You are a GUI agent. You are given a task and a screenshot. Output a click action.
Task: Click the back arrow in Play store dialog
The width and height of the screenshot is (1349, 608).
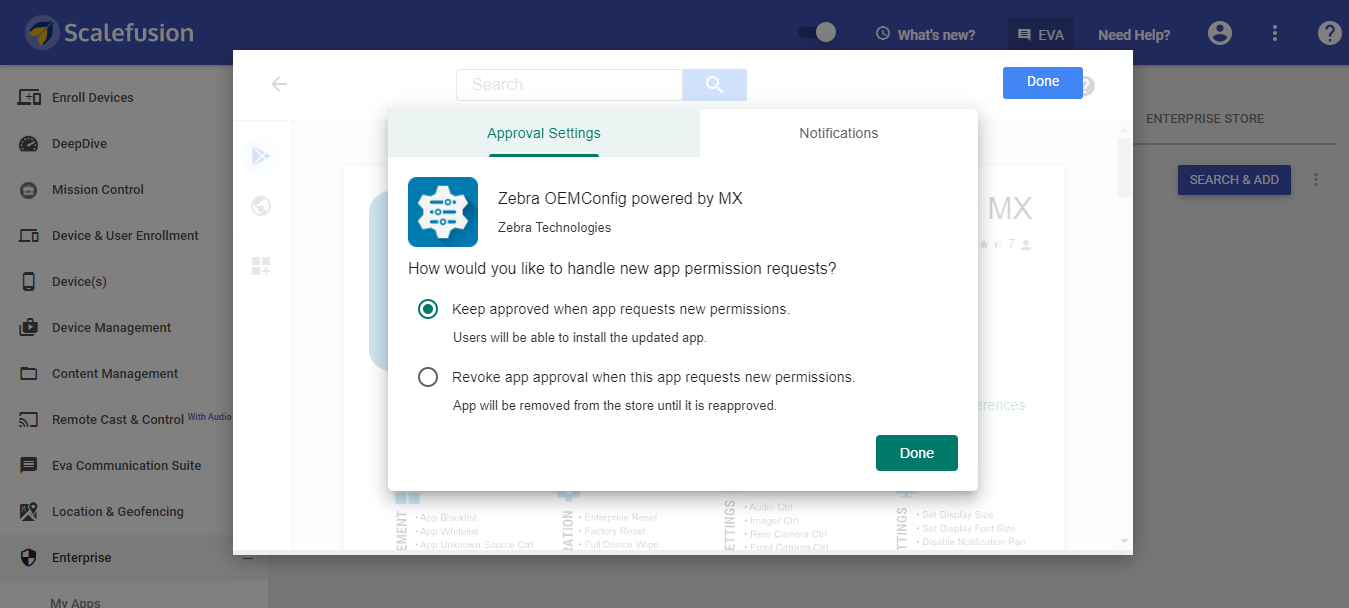click(x=279, y=84)
